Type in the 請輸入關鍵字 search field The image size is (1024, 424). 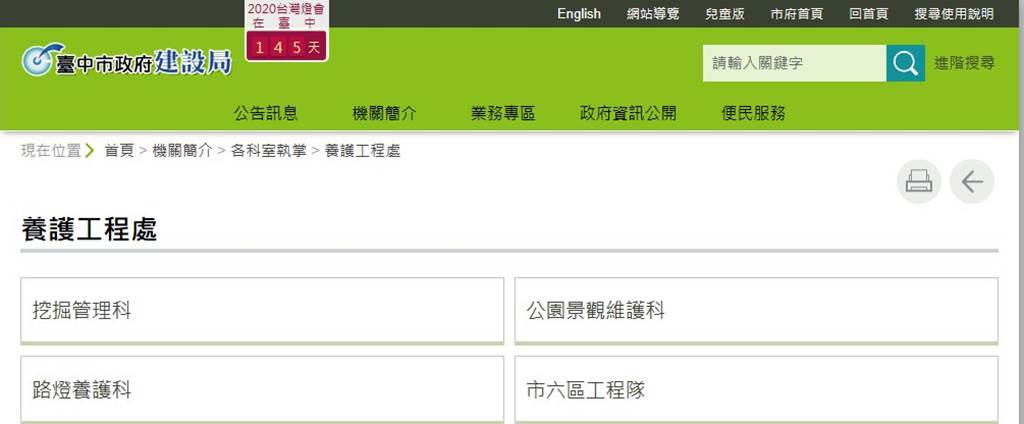coord(794,64)
